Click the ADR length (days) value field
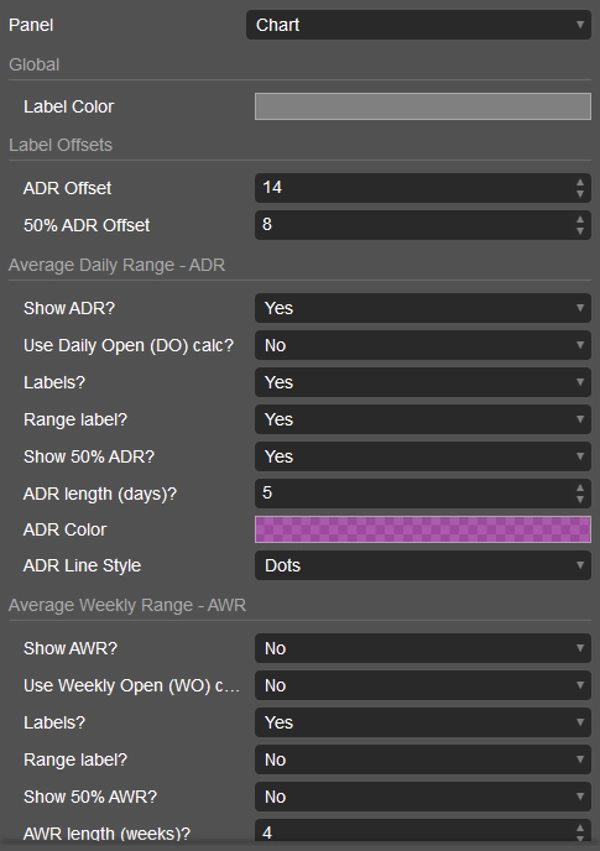The height and width of the screenshot is (851, 600). pyautogui.click(x=410, y=493)
